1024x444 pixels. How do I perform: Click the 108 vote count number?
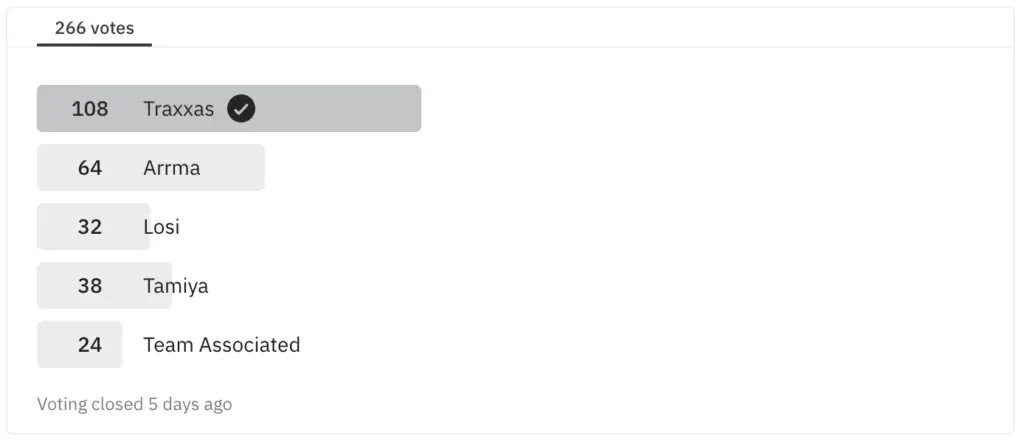(90, 109)
